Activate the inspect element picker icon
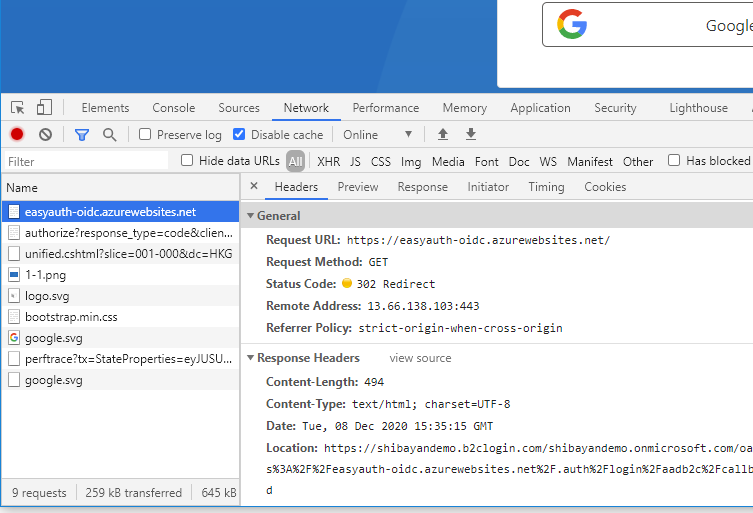This screenshot has height=513, width=753. pyautogui.click(x=18, y=108)
